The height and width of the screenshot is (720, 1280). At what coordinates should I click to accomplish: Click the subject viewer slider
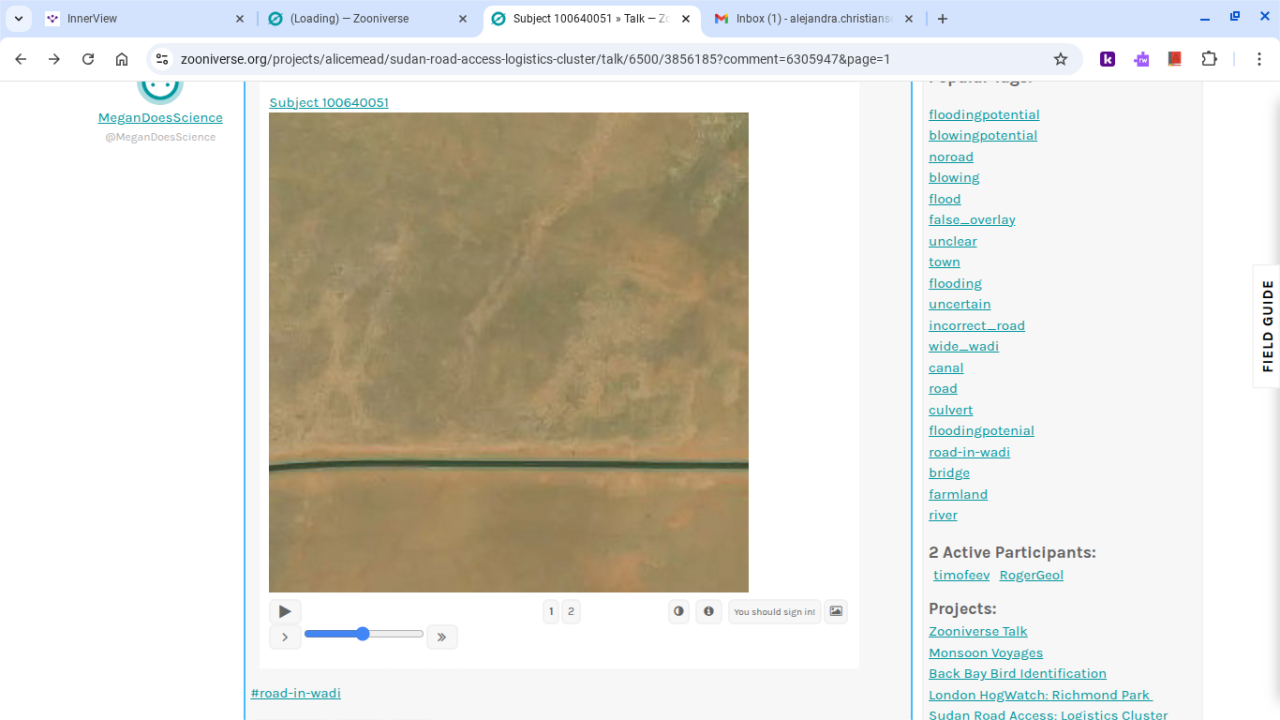pos(364,634)
